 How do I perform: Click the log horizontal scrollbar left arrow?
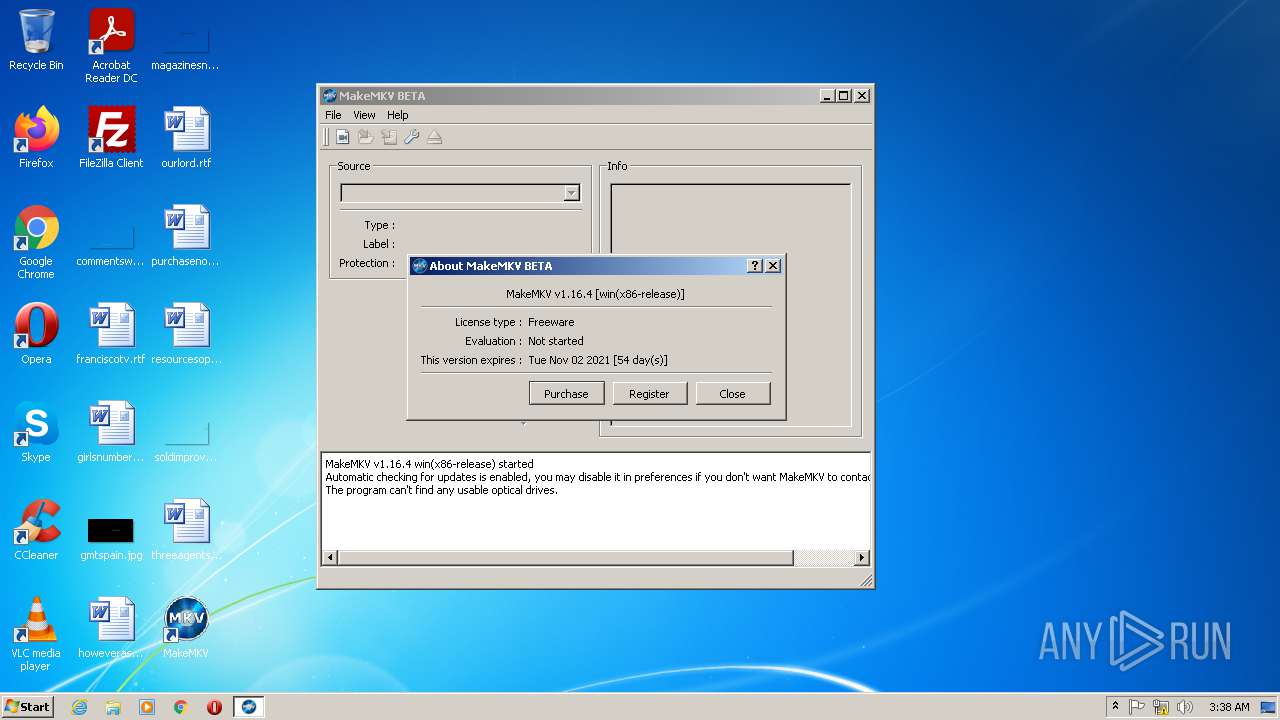click(330, 558)
